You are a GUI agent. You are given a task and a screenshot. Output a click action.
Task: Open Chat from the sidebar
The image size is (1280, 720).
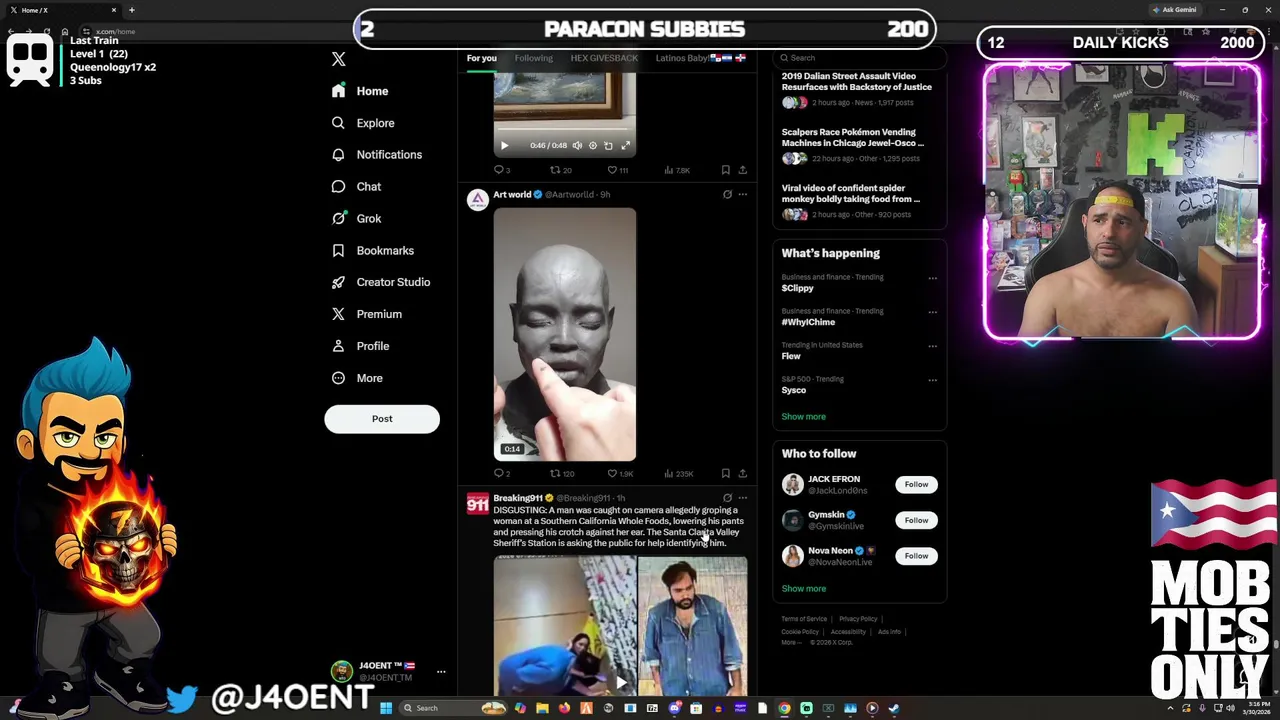tap(356, 187)
